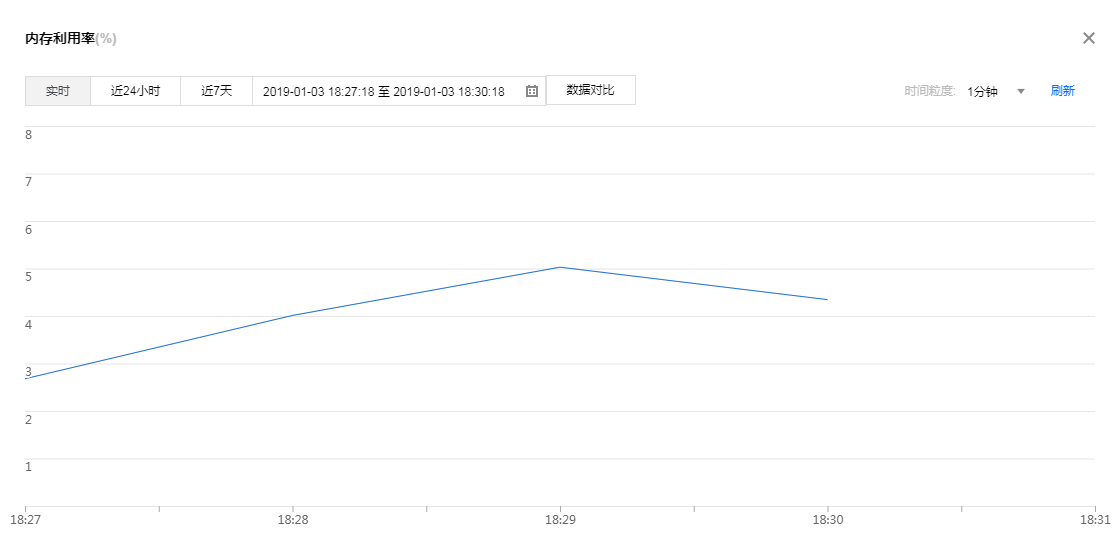Click the 刷新 refresh link

tap(1062, 91)
